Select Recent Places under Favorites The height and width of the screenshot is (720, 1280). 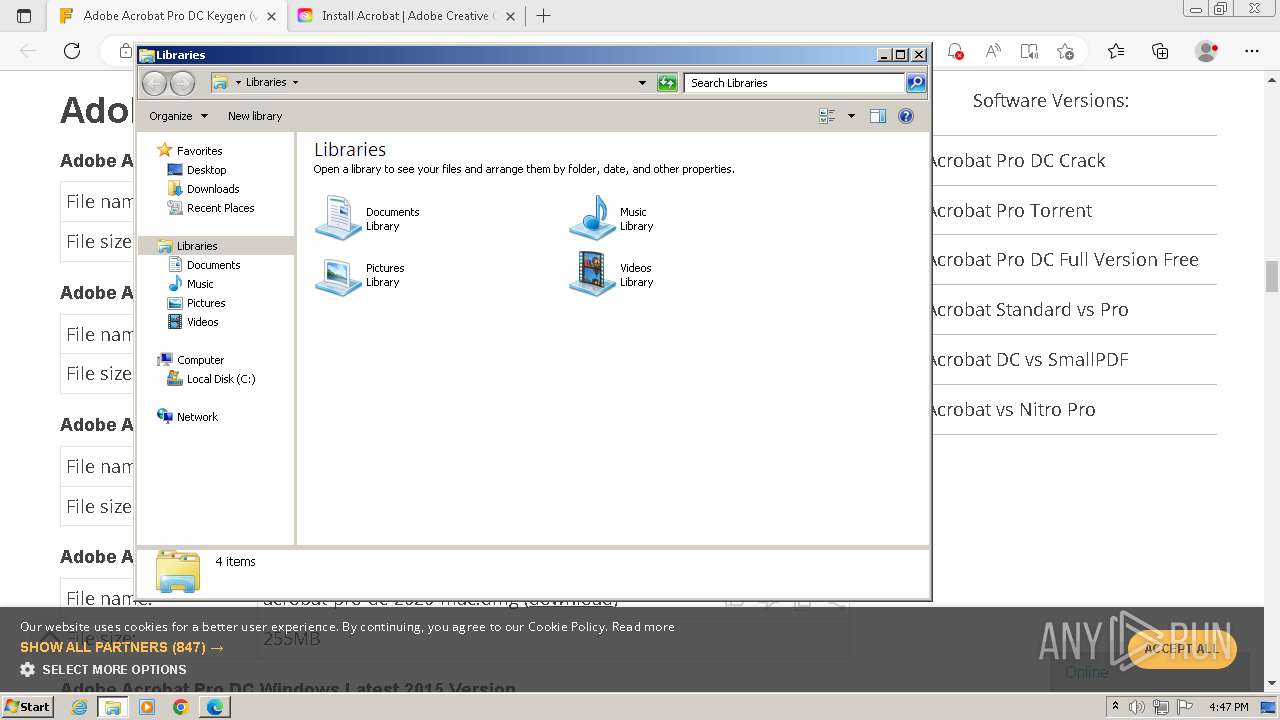click(x=220, y=208)
